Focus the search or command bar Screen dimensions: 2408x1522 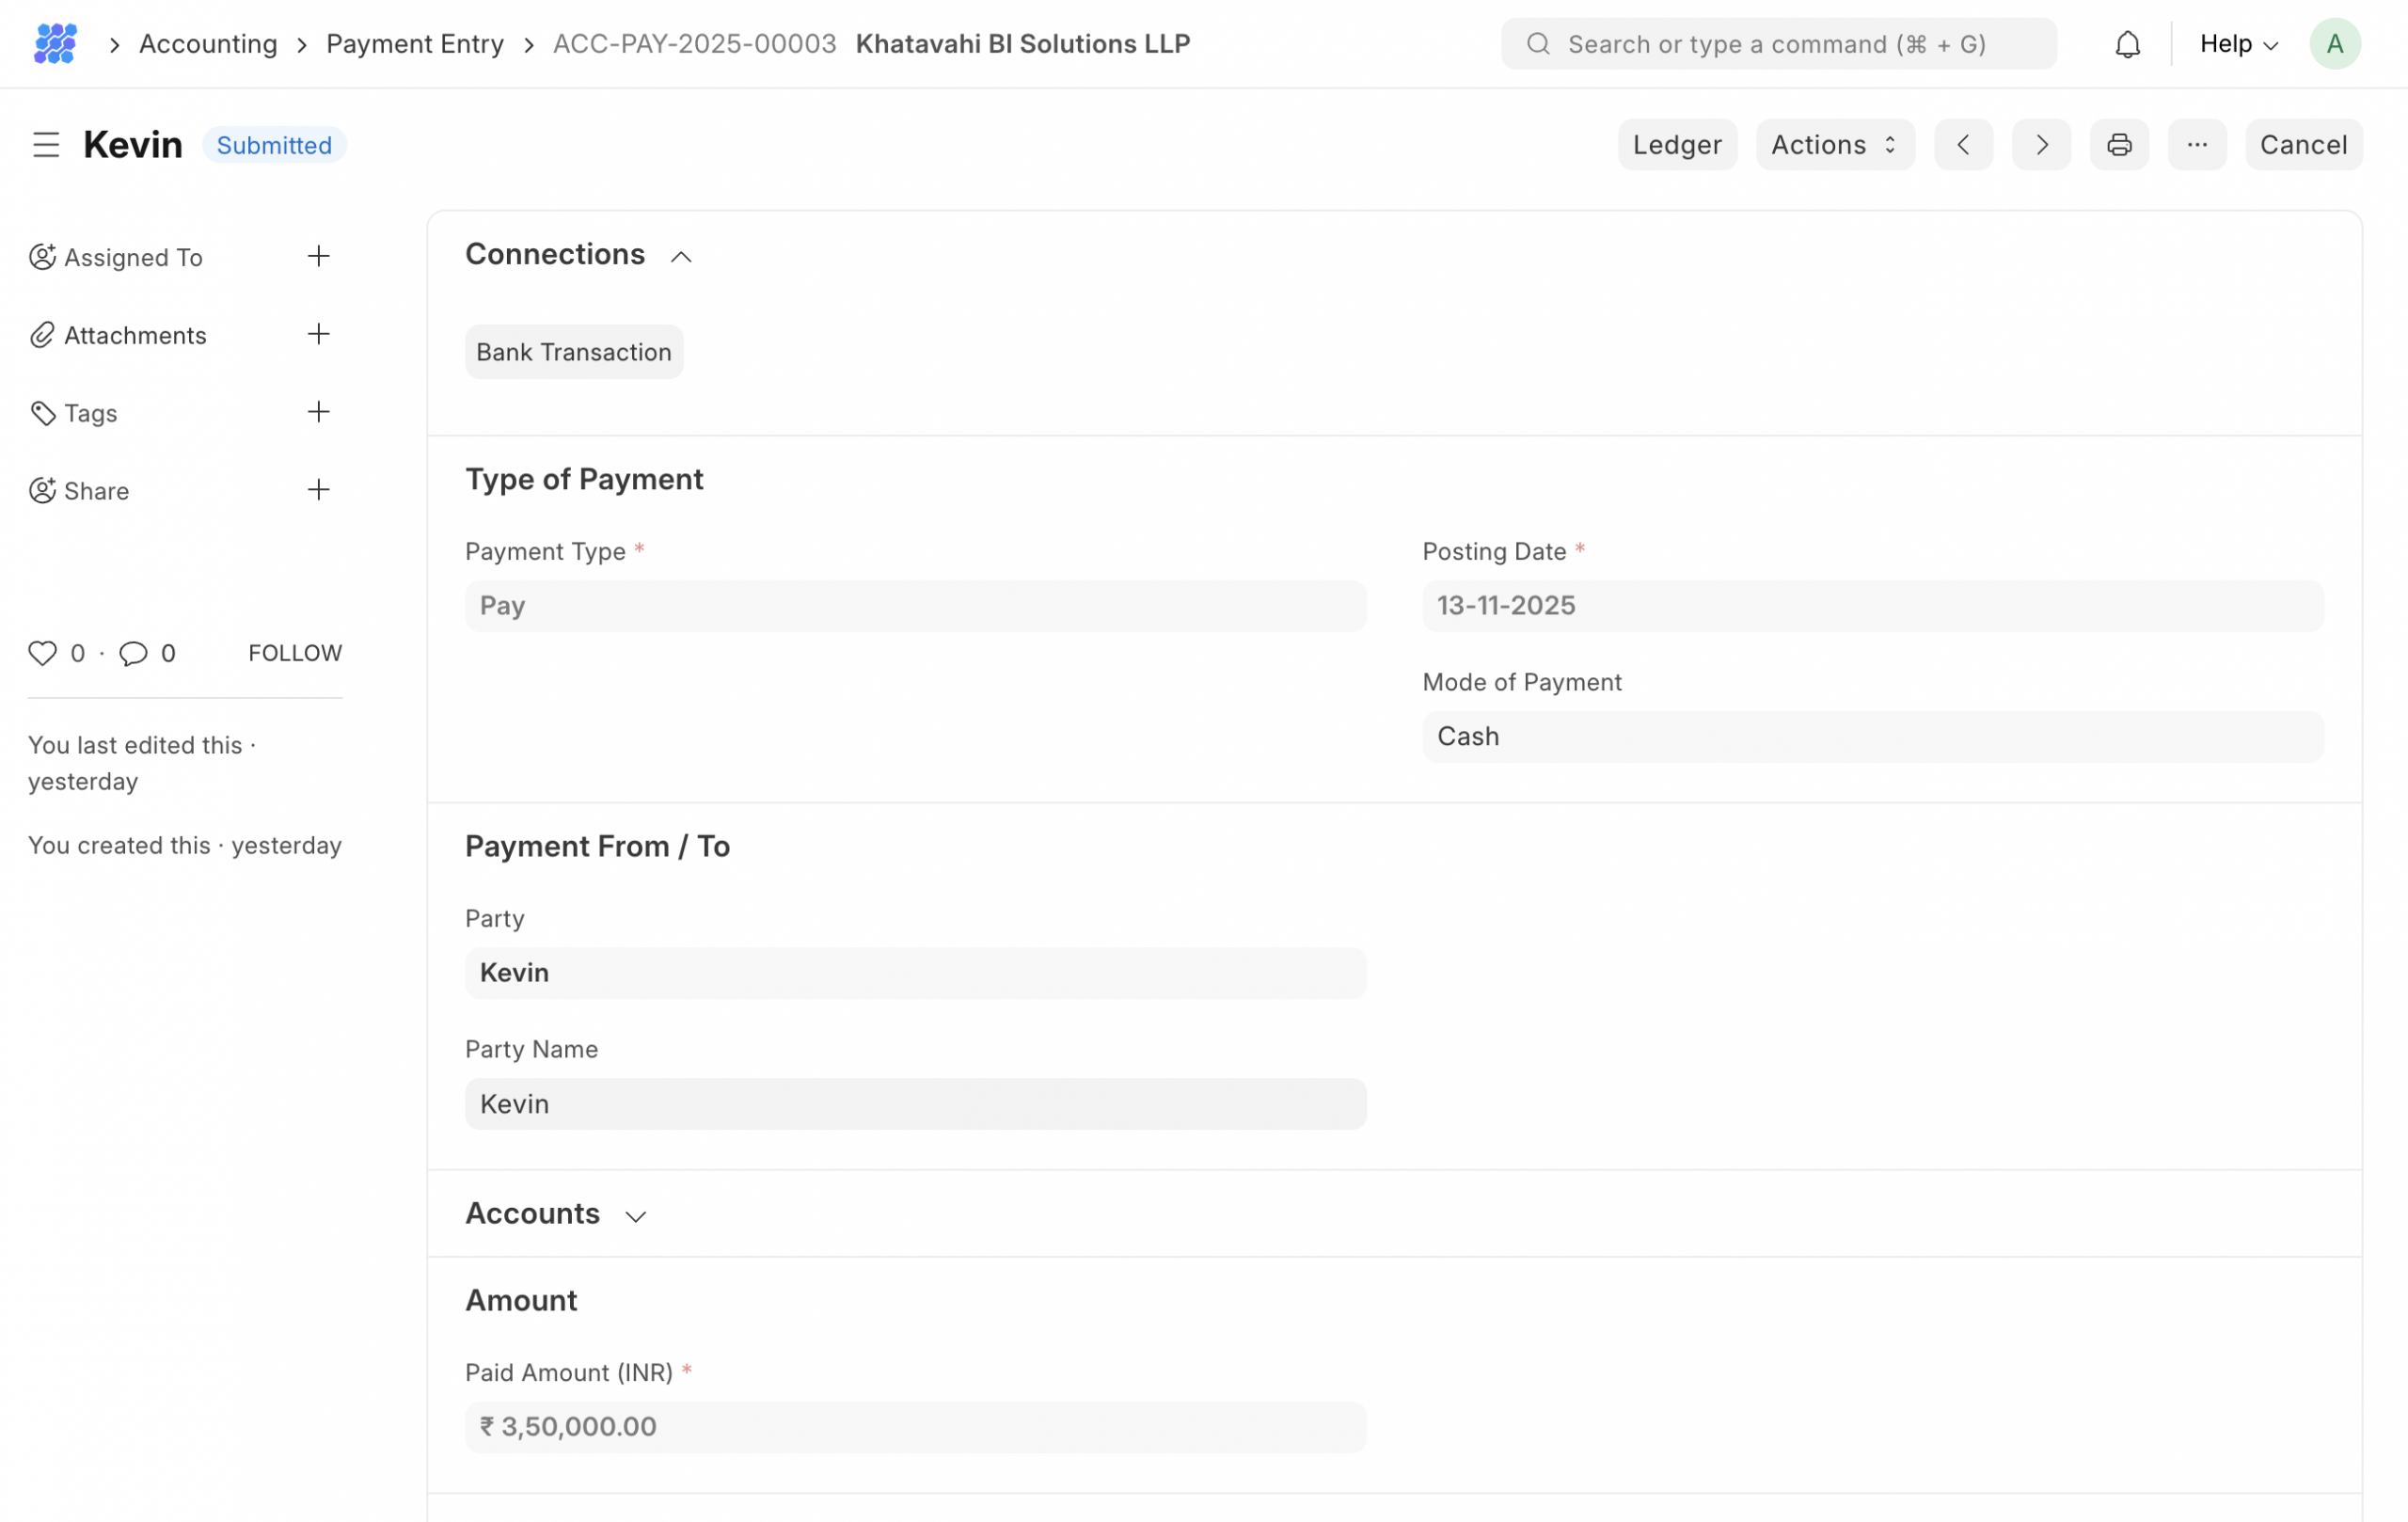click(1776, 44)
